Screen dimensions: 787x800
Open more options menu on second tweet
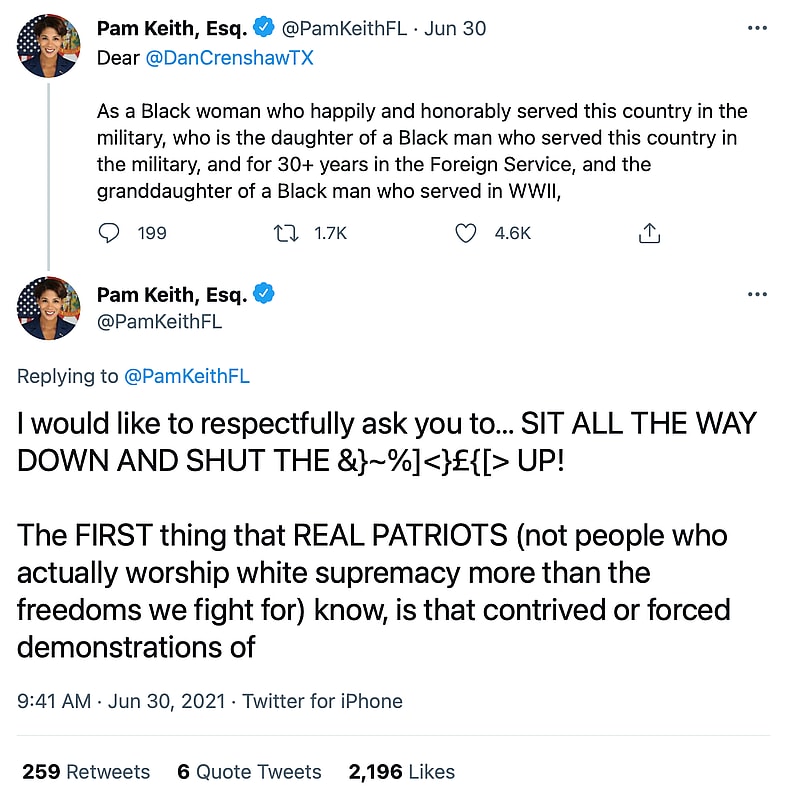(x=757, y=295)
